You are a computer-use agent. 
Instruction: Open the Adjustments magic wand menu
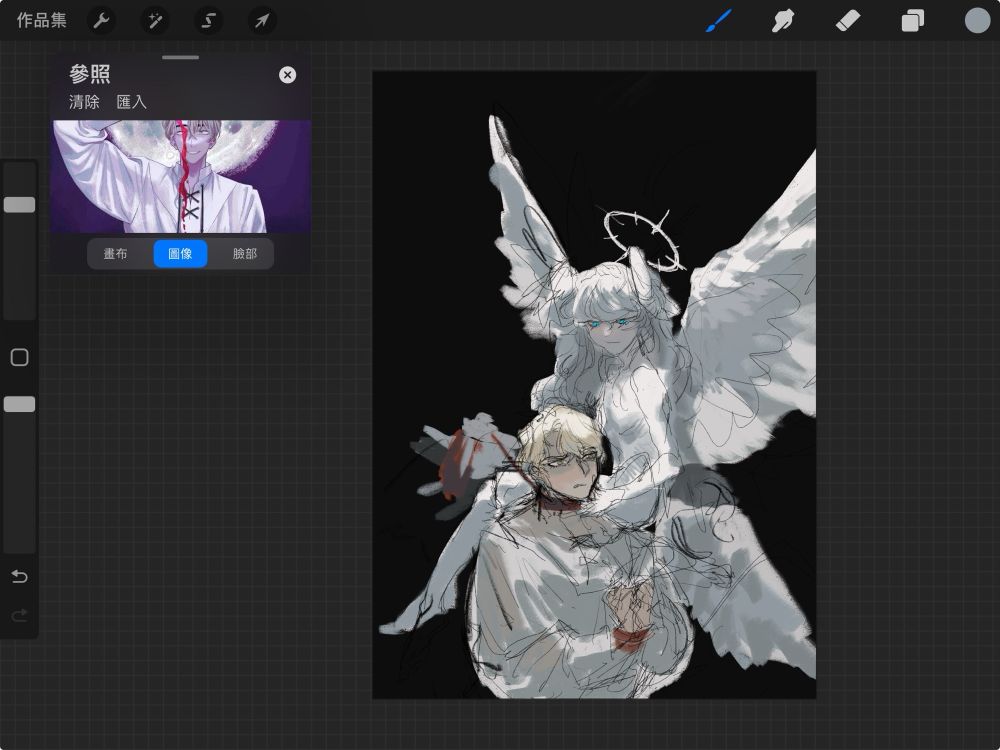[x=155, y=20]
